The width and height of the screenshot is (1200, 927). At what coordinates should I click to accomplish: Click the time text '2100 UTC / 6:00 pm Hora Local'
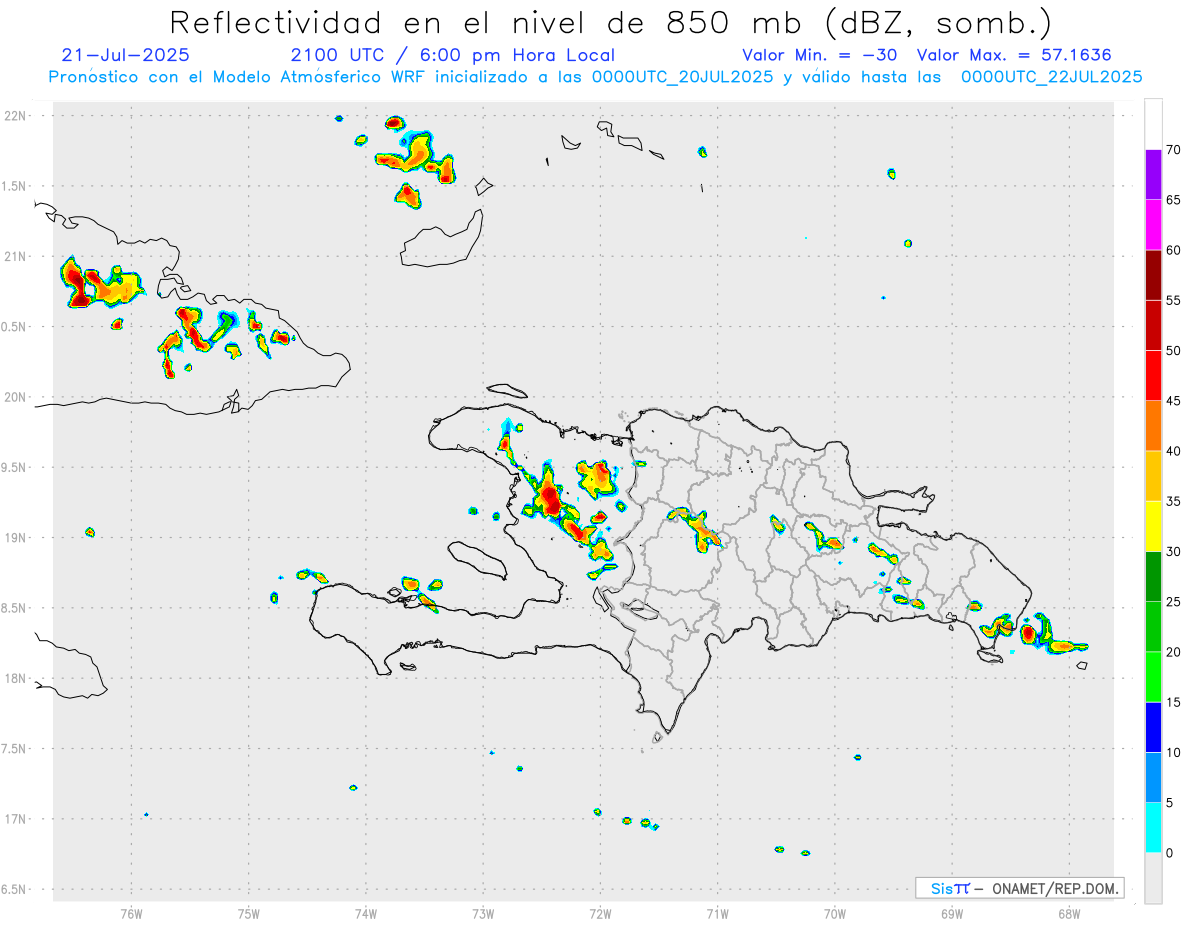452,55
